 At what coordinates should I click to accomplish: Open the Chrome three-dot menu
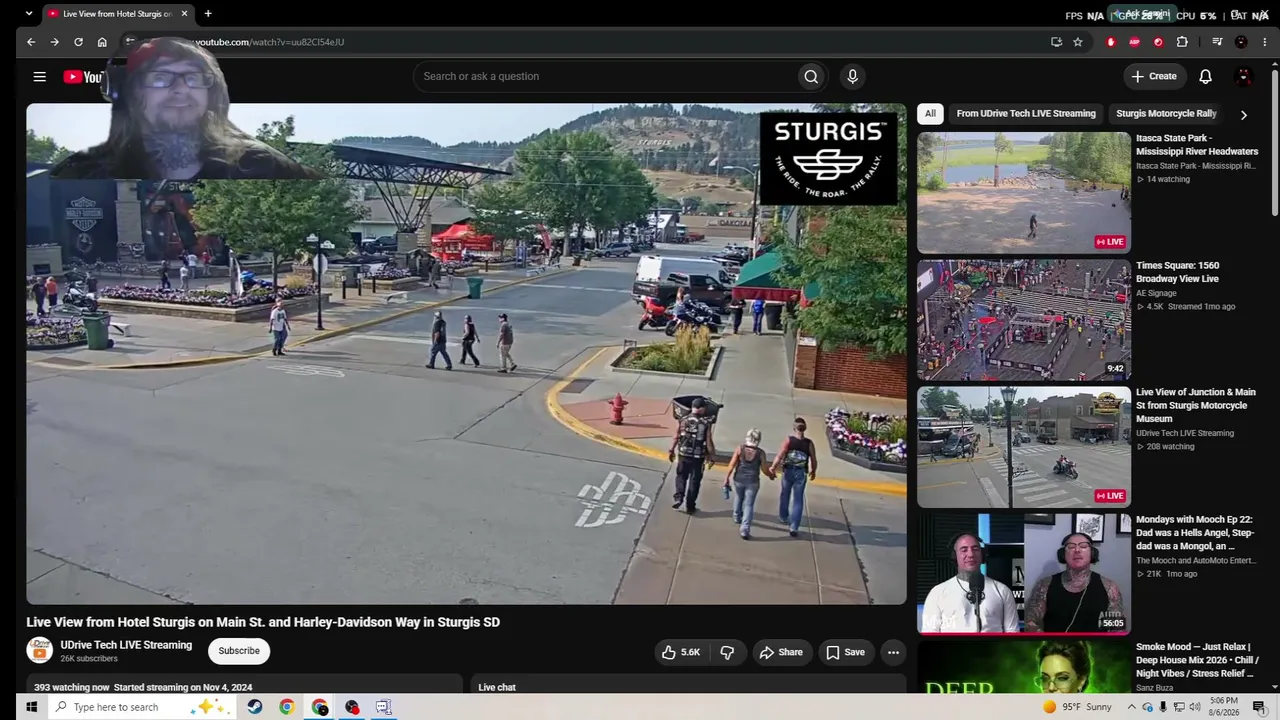pyautogui.click(x=1265, y=42)
